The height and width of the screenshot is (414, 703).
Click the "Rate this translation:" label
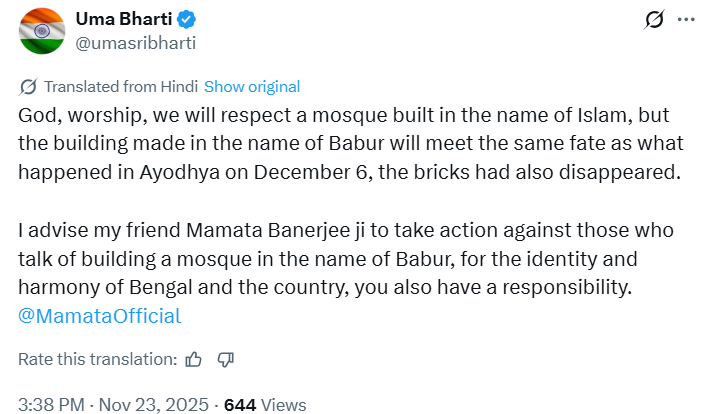[x=98, y=358]
